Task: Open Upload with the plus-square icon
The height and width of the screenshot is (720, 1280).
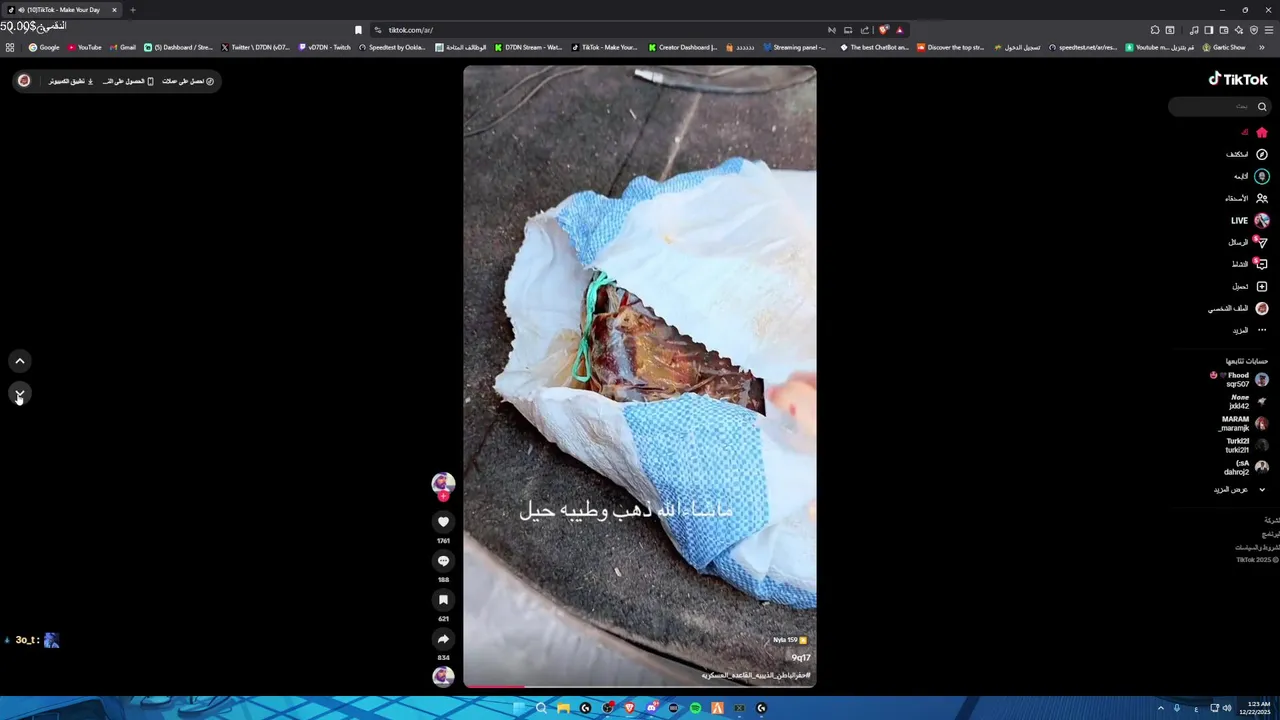Action: [x=1262, y=286]
